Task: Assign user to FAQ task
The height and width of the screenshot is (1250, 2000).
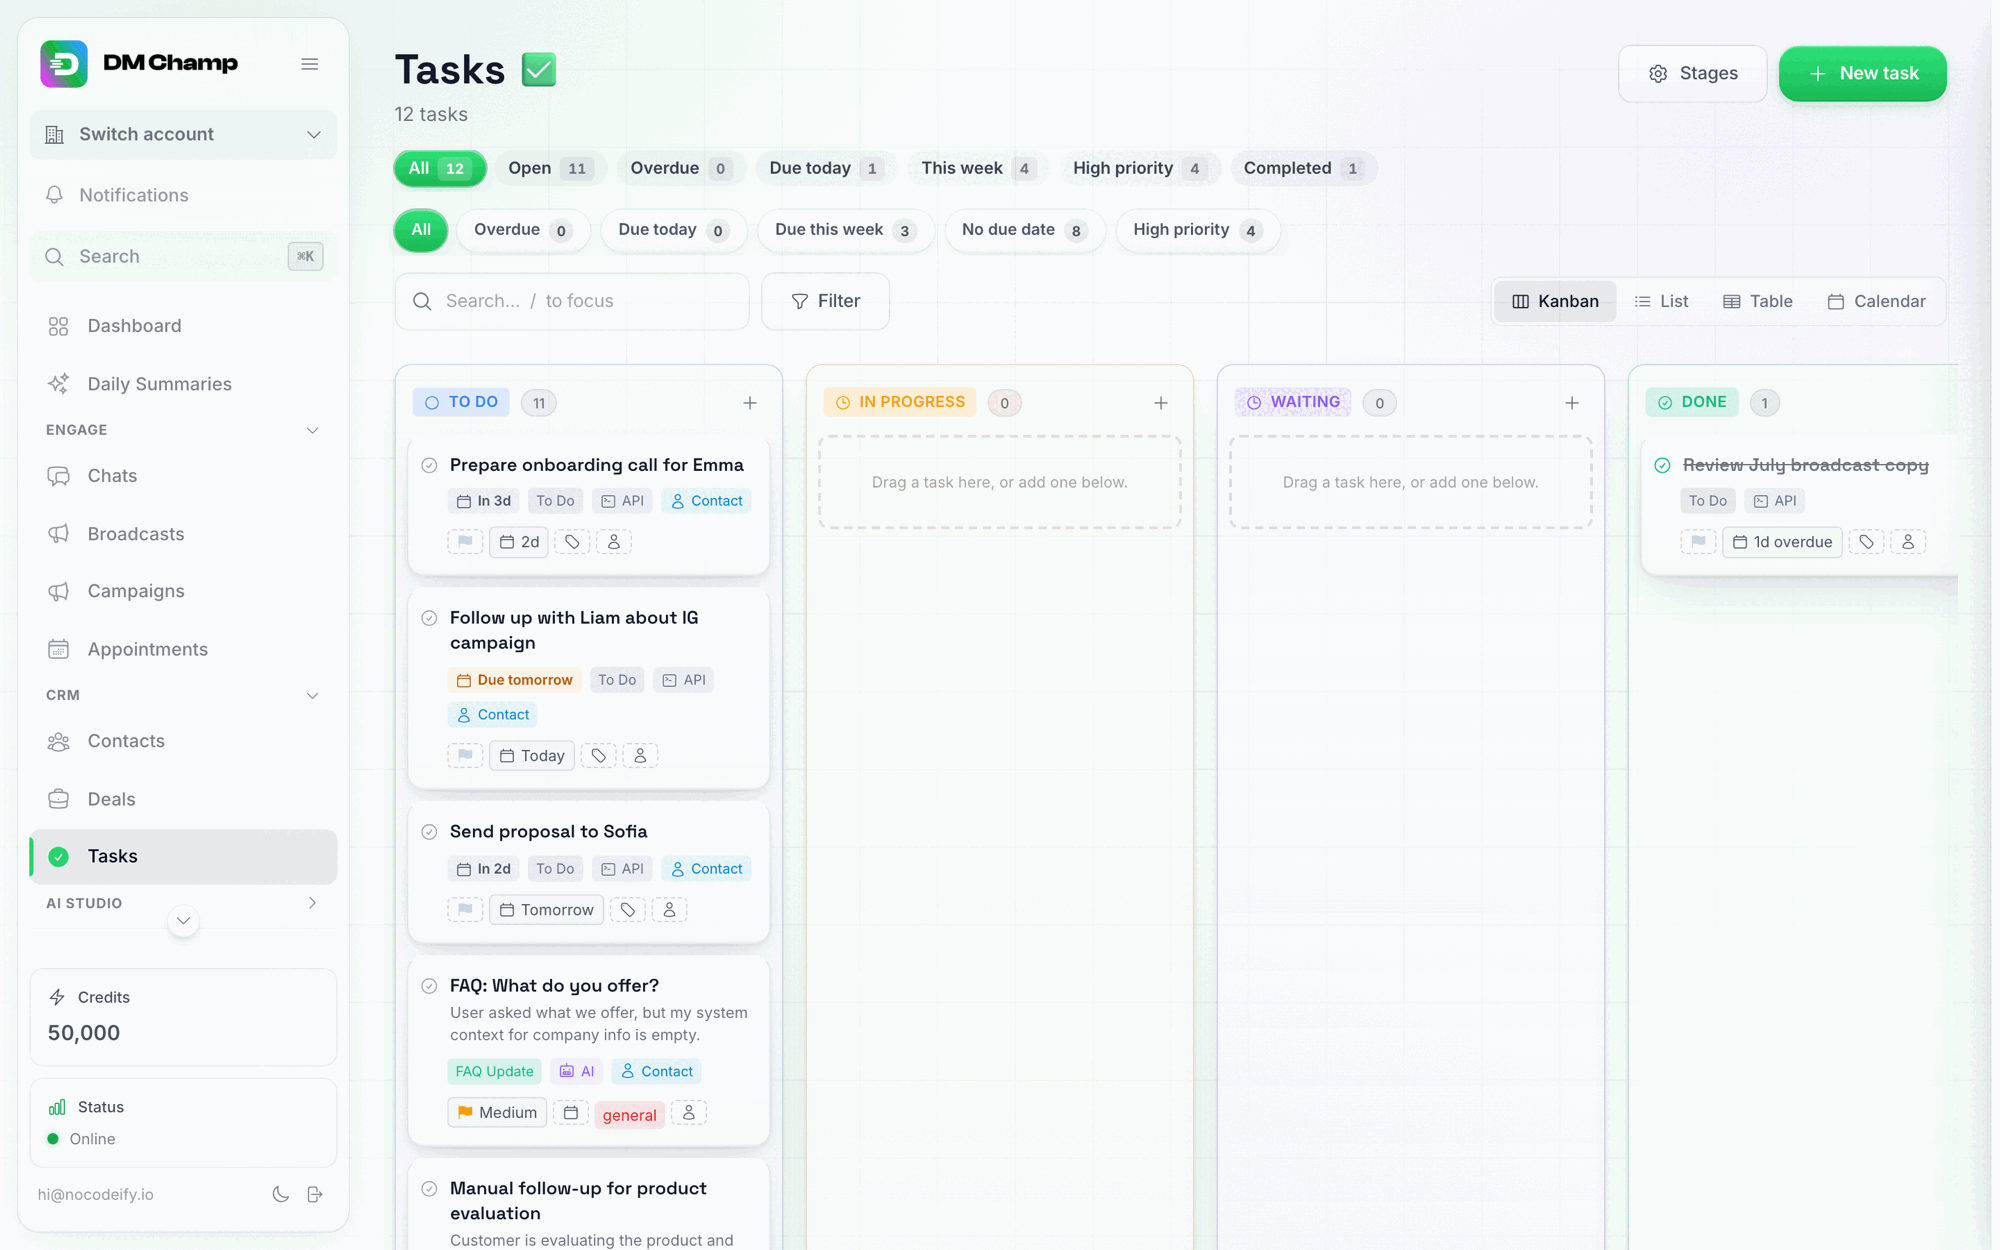Action: (x=689, y=1113)
